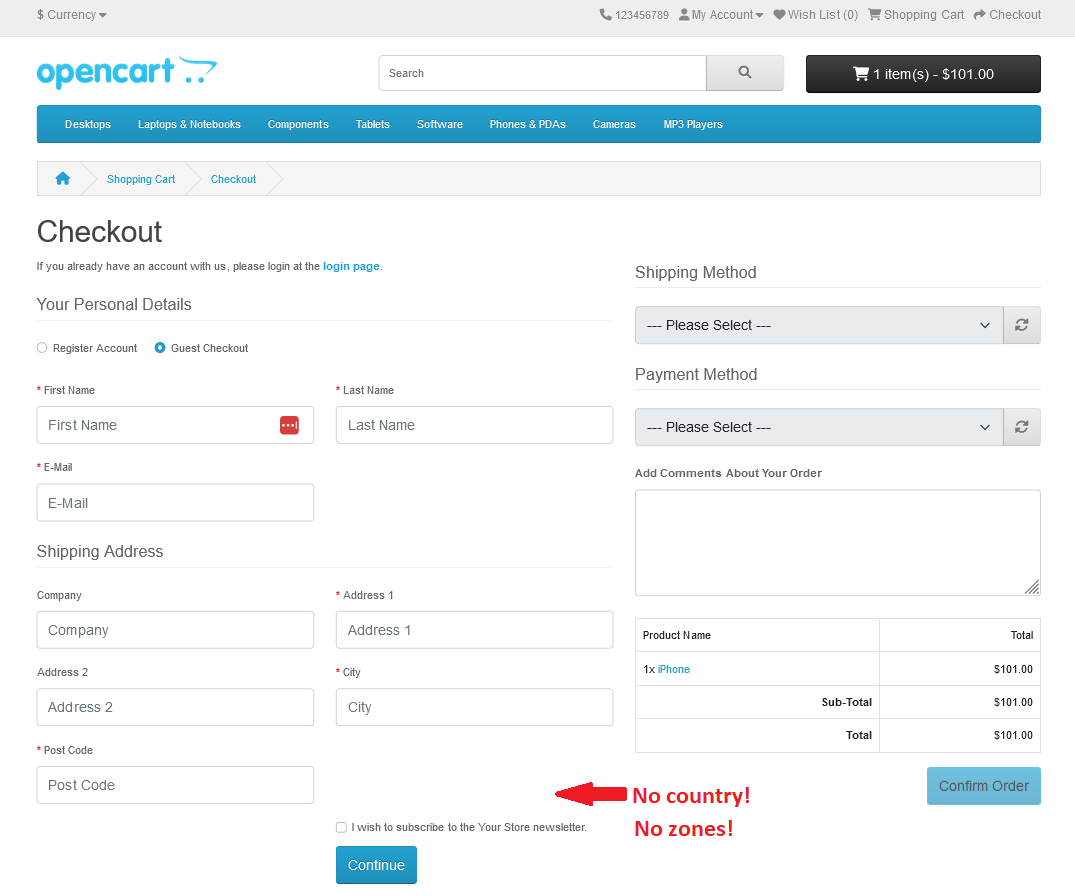Select Phones & PDAs in the navigation
Image resolution: width=1075 pixels, height=896 pixels.
[527, 124]
